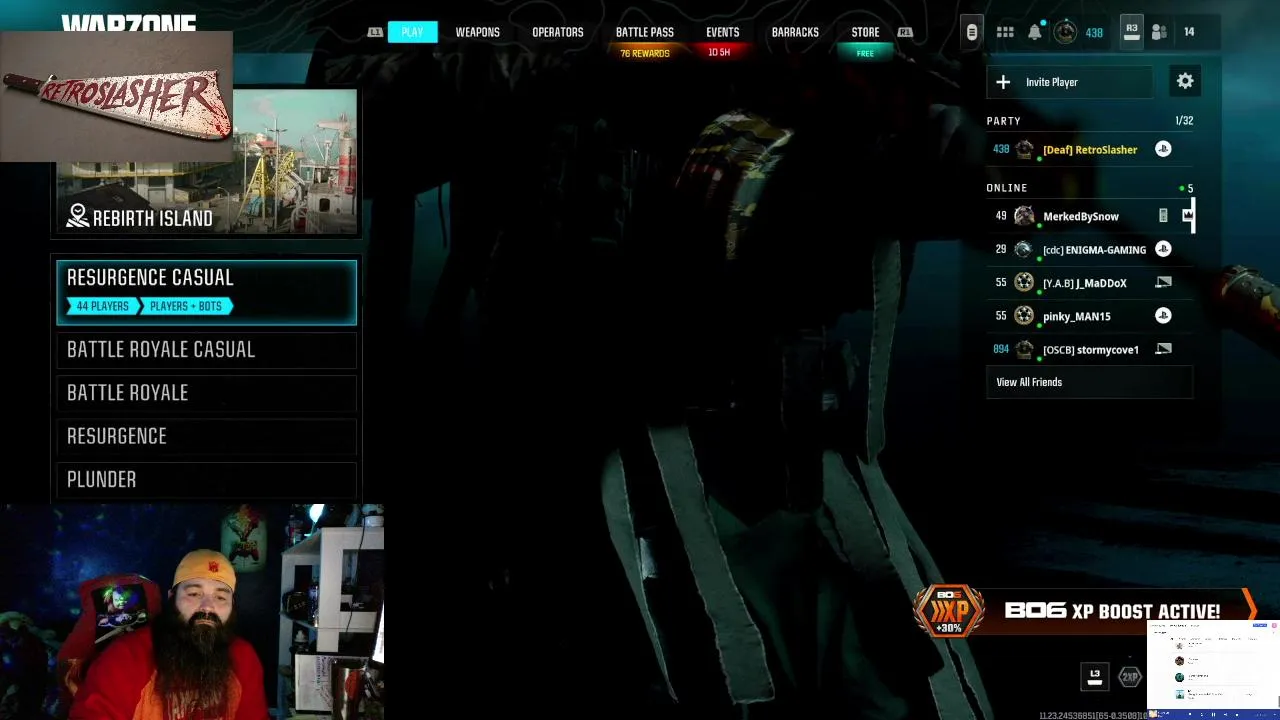Click the 76 Rewards label
Viewport: 1280px width, 720px height.
tap(644, 53)
